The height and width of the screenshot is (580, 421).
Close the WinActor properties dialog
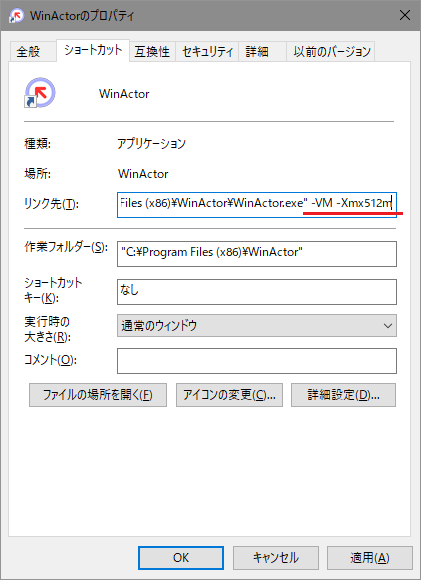click(405, 16)
